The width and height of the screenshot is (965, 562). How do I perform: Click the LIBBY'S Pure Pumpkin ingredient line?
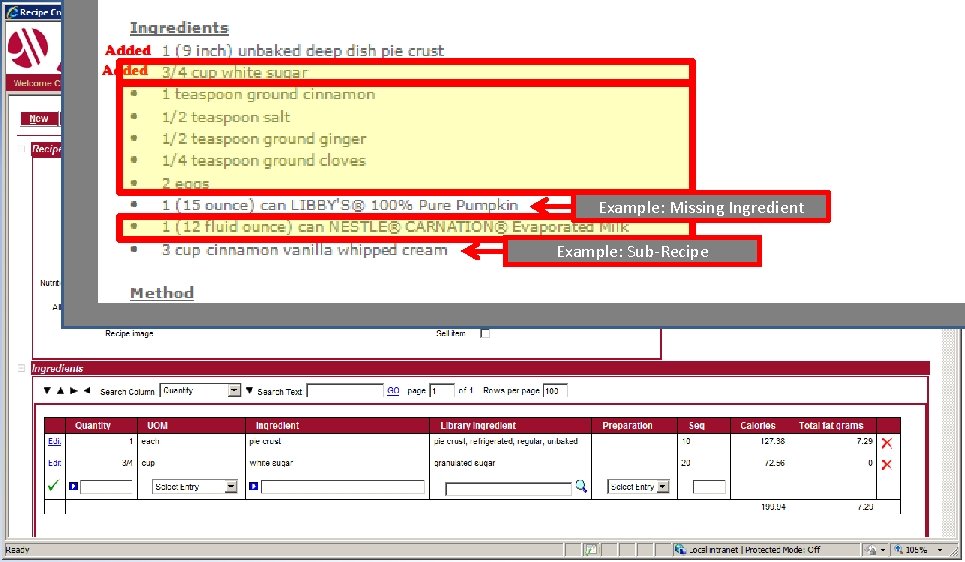(340, 205)
